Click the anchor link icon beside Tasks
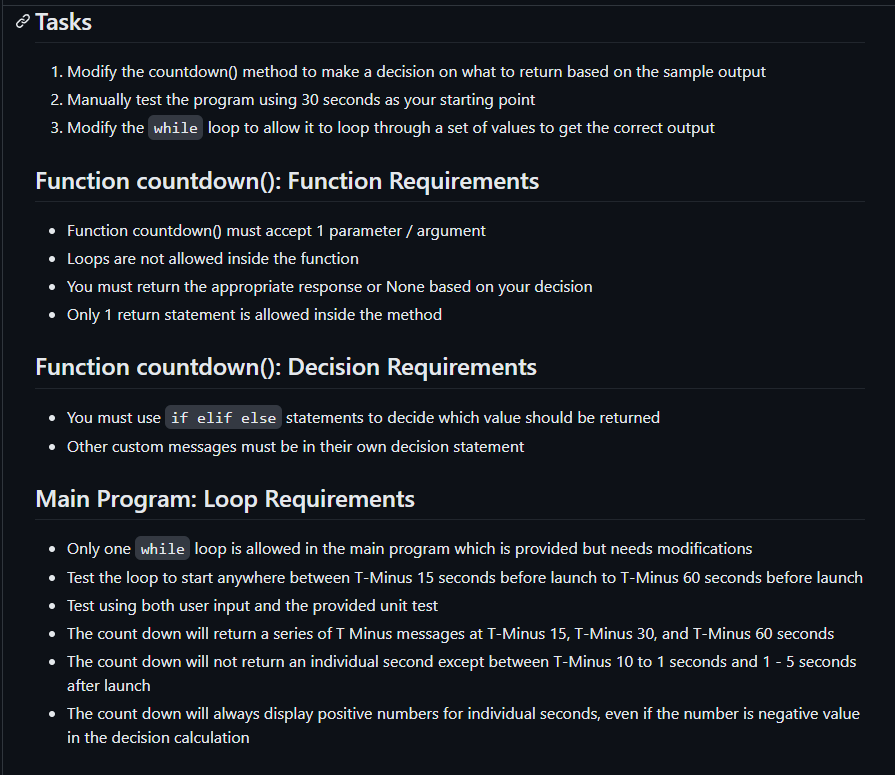 point(22,22)
